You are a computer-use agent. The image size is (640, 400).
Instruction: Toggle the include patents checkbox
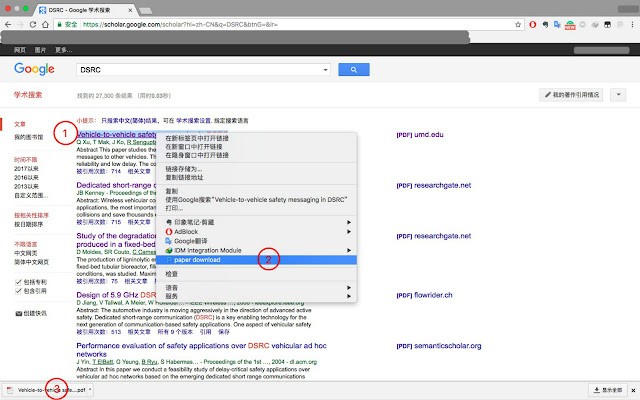point(18,282)
